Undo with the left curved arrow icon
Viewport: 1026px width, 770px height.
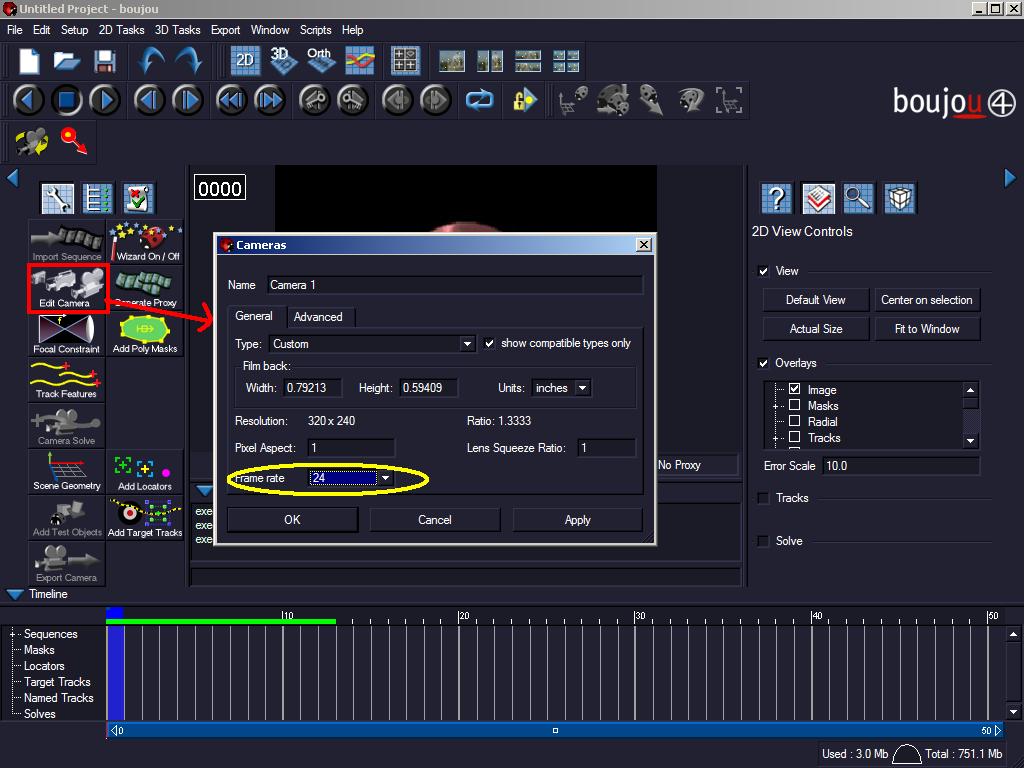coord(151,61)
